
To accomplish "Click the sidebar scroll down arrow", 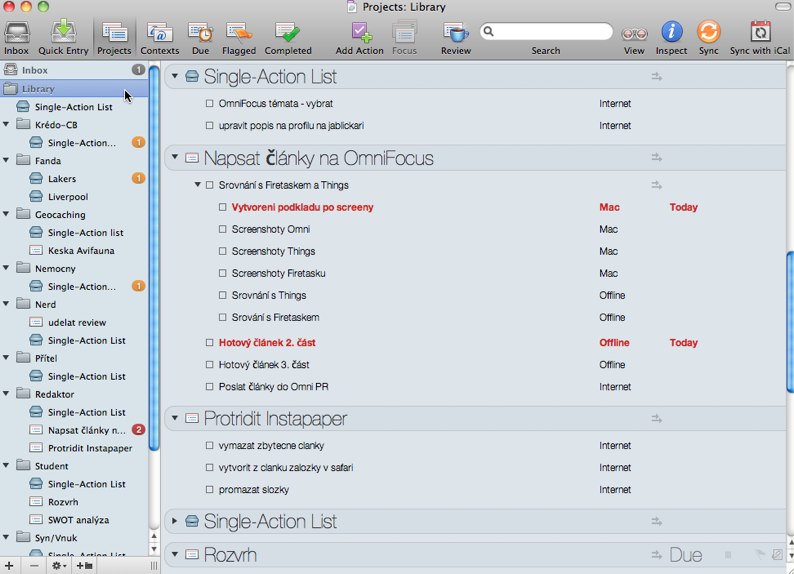I will click(154, 549).
